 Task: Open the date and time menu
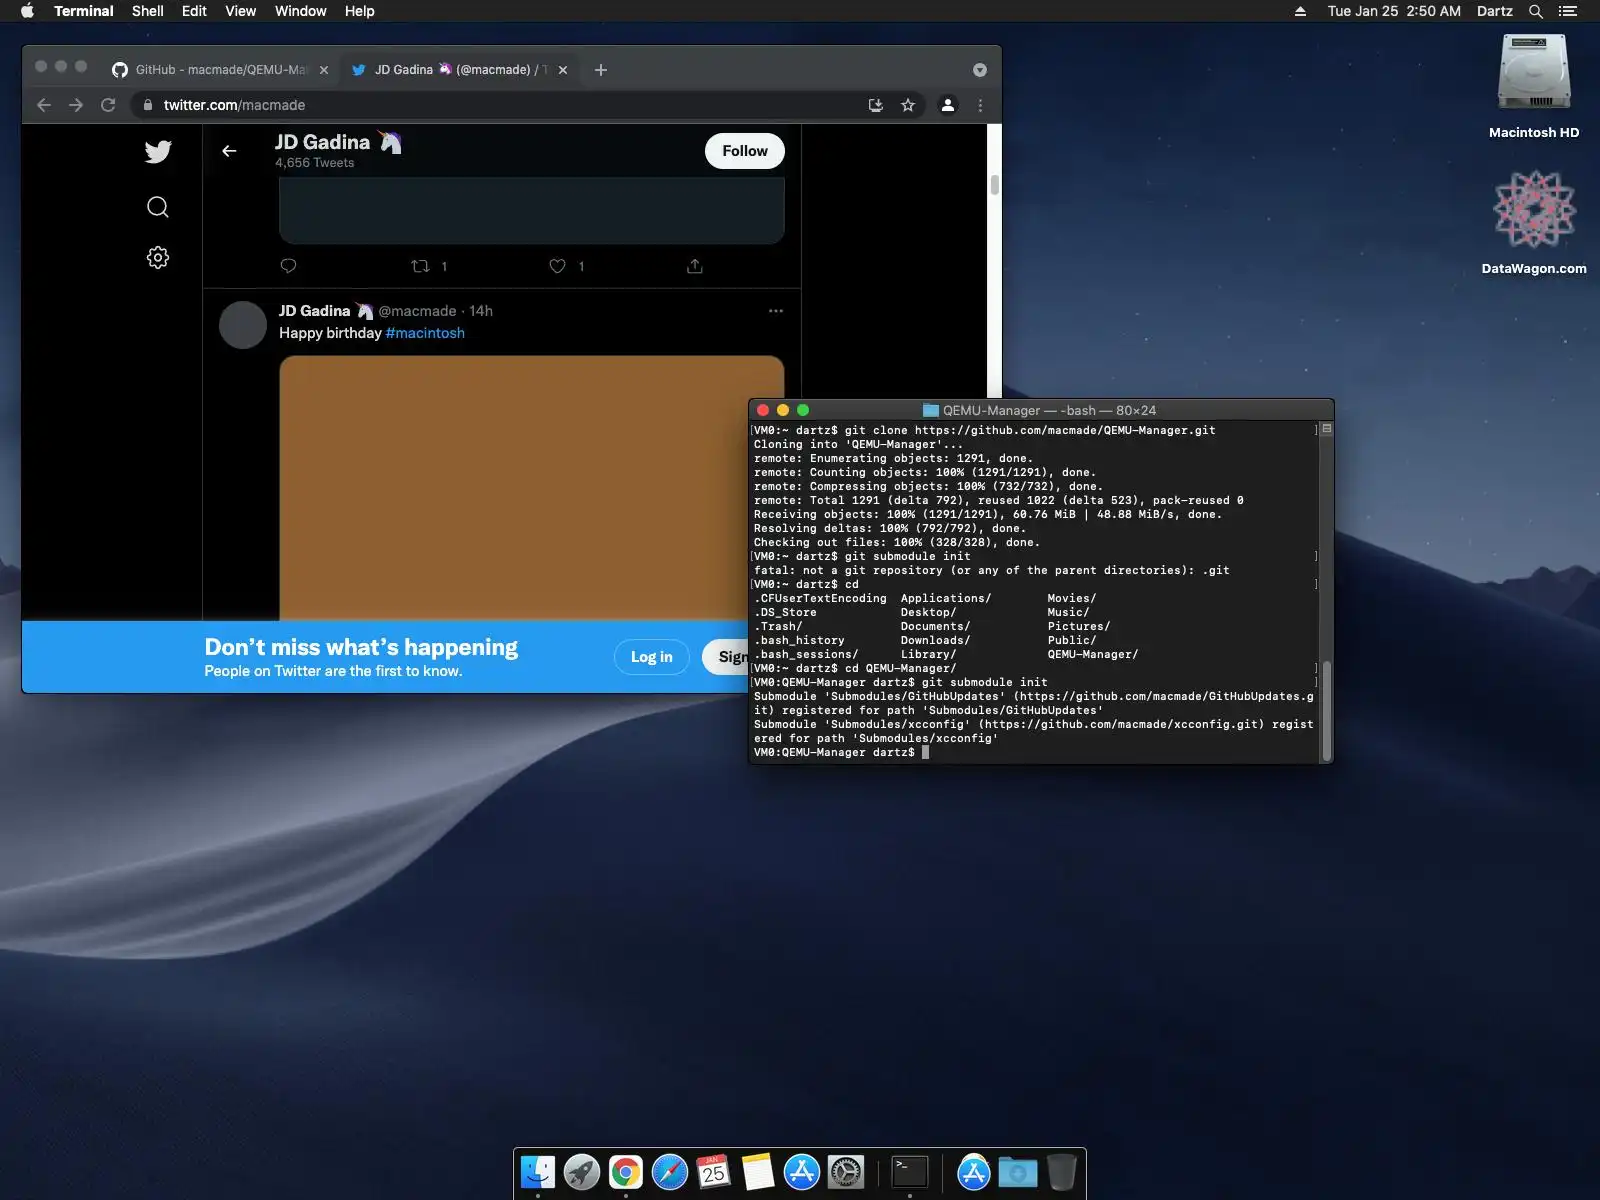pos(1394,11)
